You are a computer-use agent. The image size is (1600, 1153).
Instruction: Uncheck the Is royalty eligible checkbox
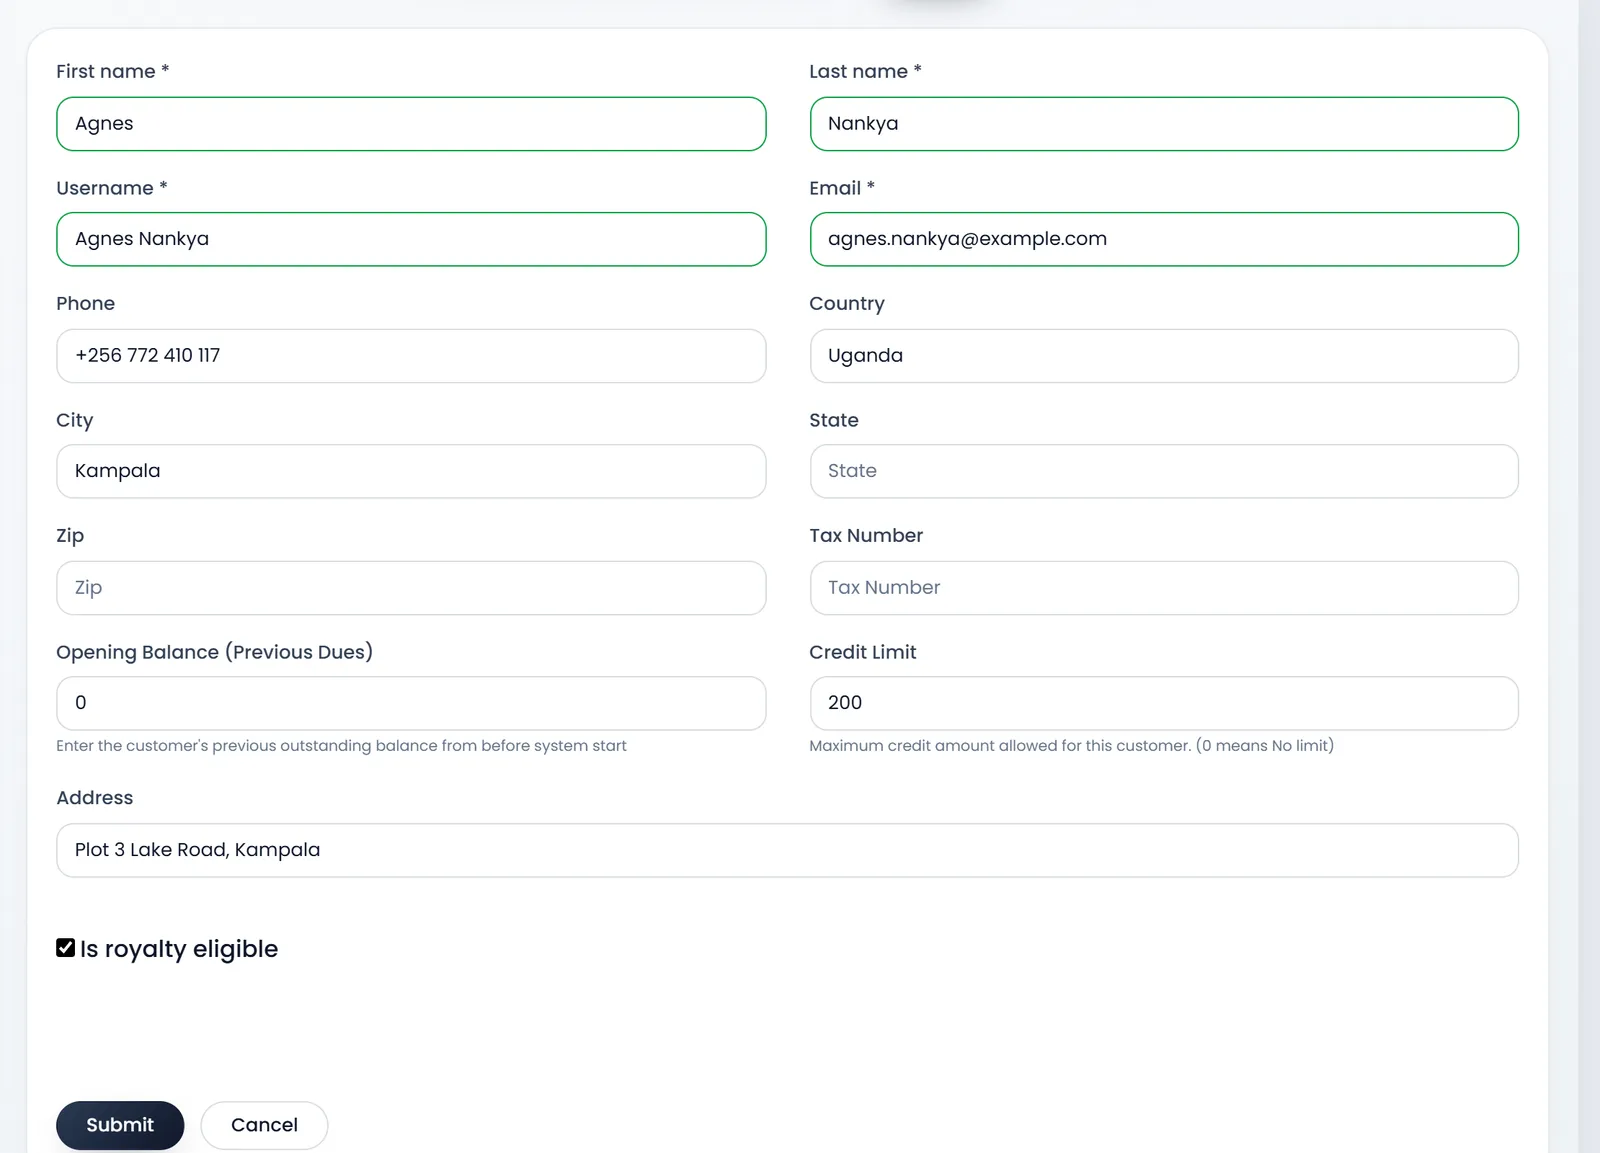(66, 948)
